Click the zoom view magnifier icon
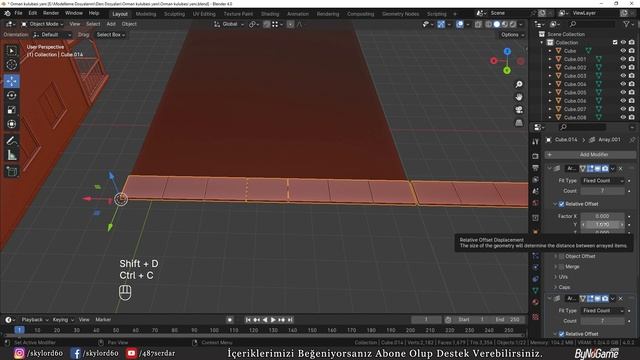640x360 pixels. (519, 84)
